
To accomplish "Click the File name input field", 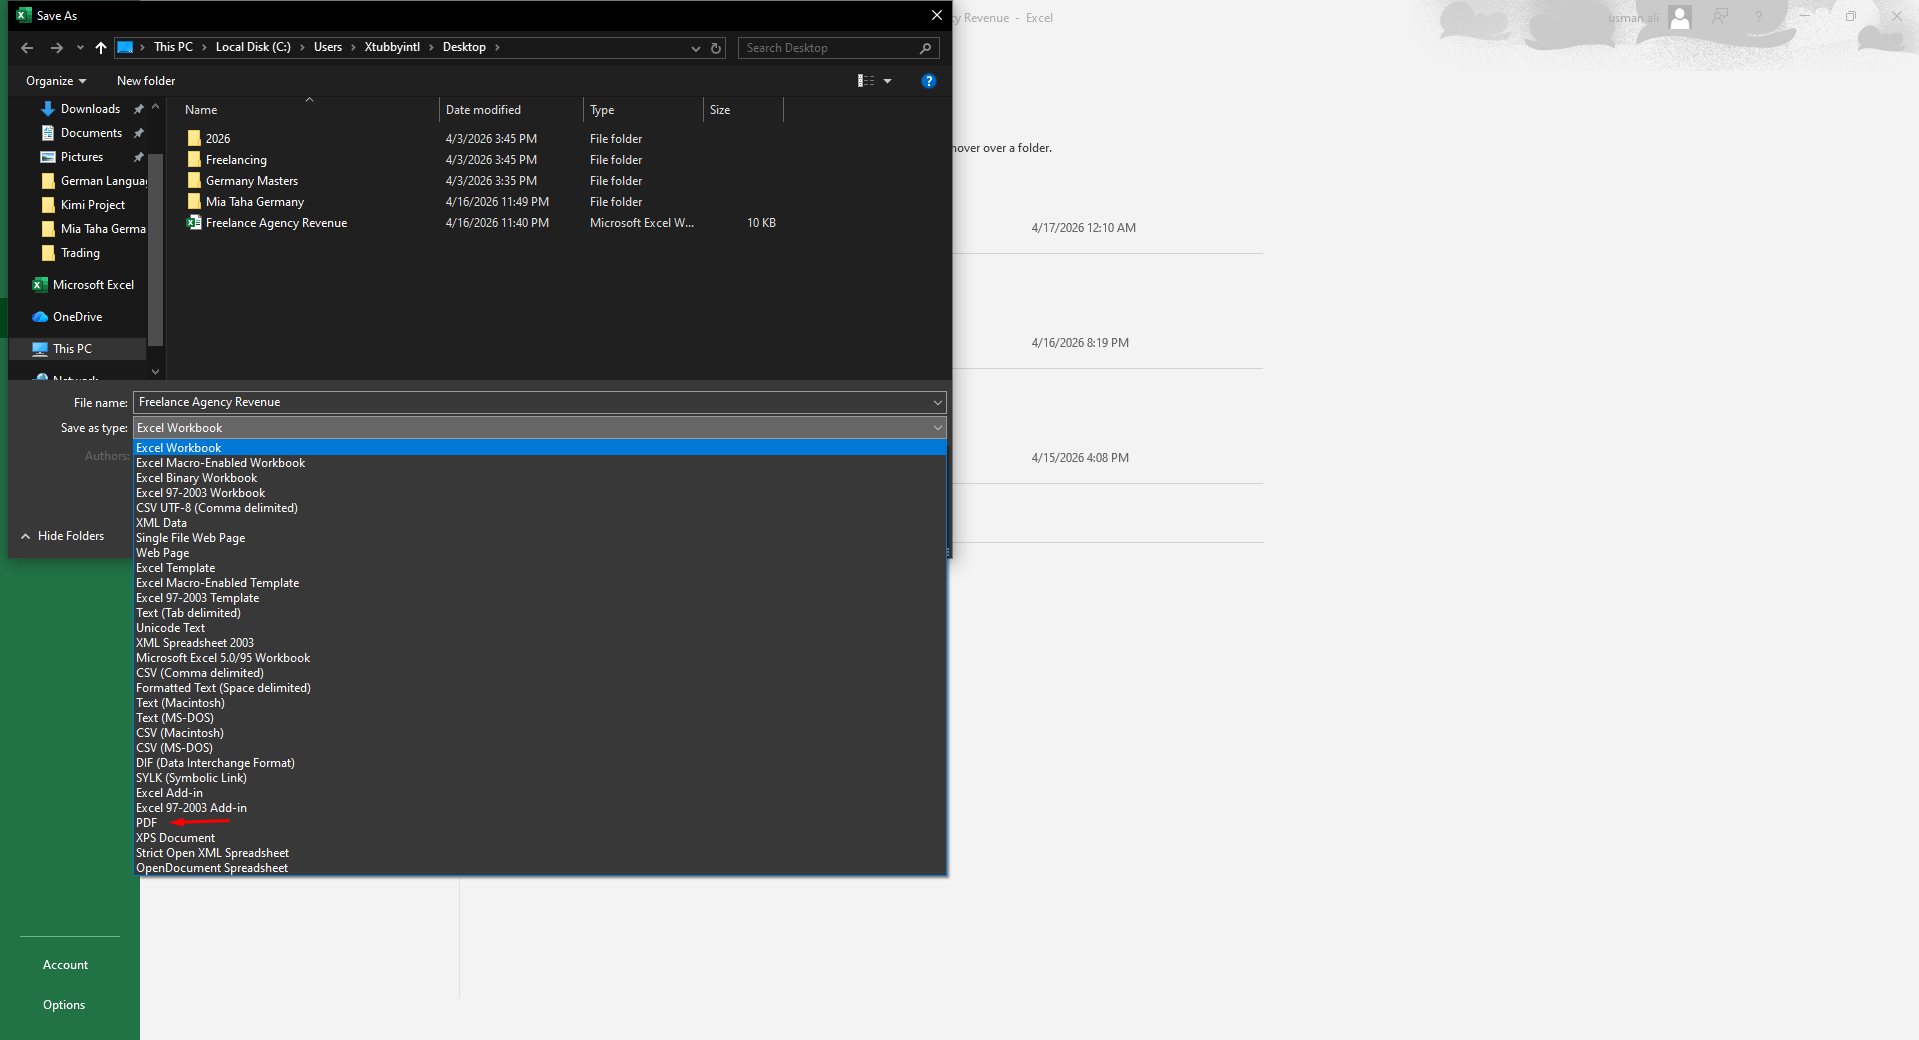I will click(532, 402).
